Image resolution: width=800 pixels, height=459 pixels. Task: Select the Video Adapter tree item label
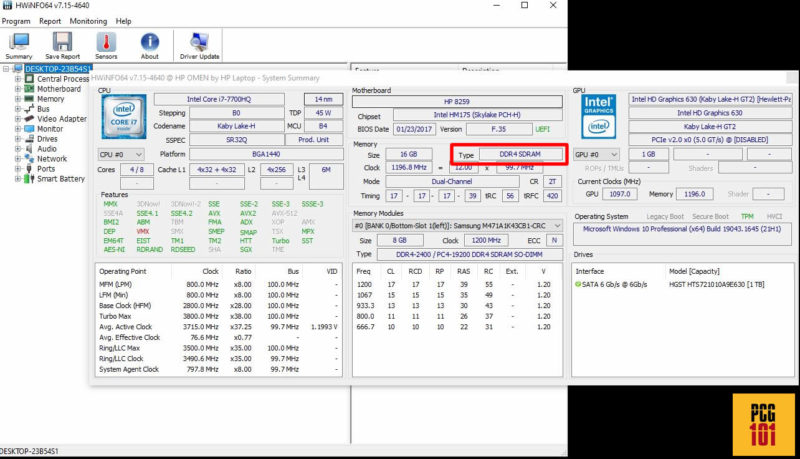point(62,119)
